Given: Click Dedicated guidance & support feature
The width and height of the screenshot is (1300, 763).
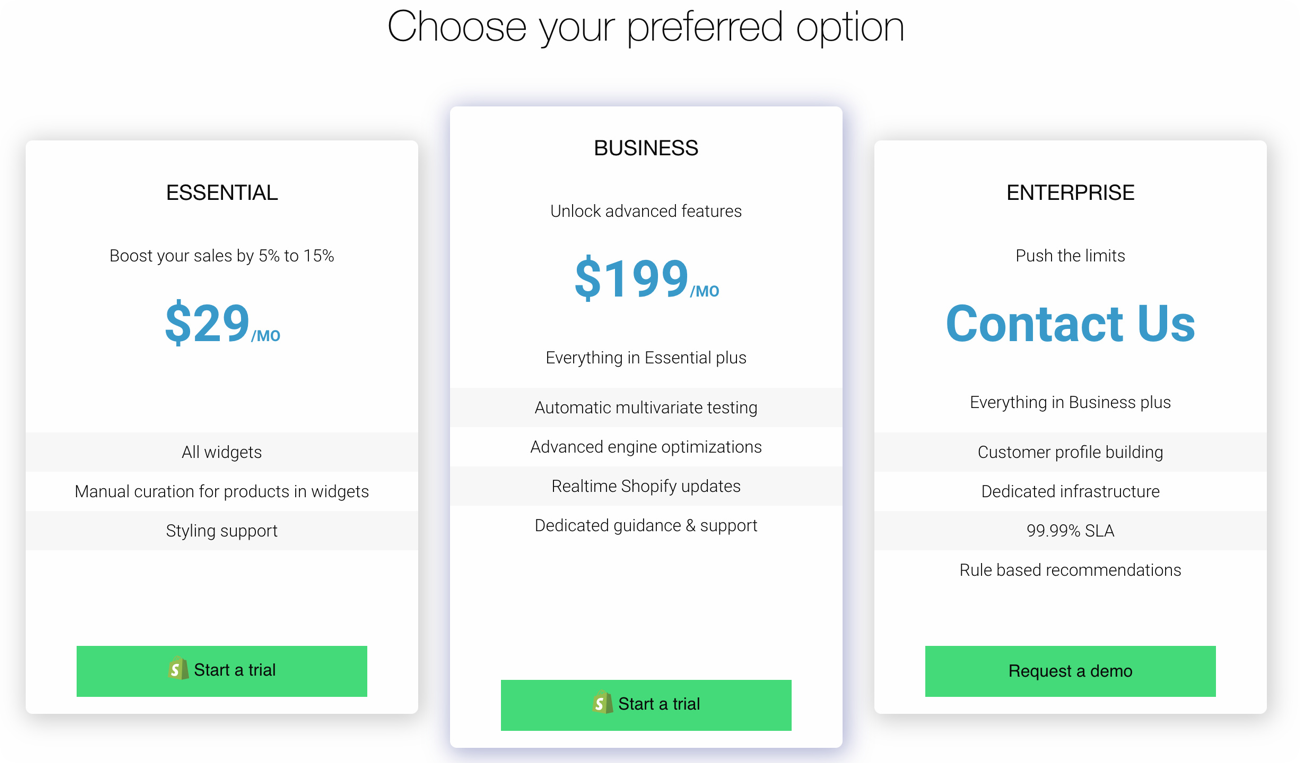Looking at the screenshot, I should click(x=646, y=525).
